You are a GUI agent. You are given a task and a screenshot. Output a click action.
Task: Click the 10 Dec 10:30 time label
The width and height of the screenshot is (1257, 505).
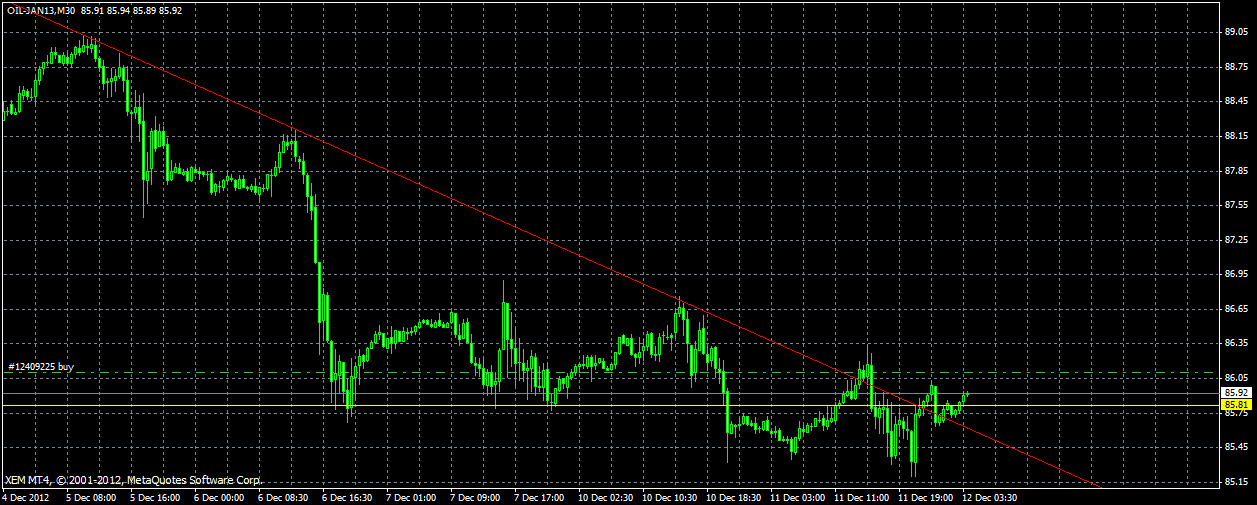pos(669,496)
